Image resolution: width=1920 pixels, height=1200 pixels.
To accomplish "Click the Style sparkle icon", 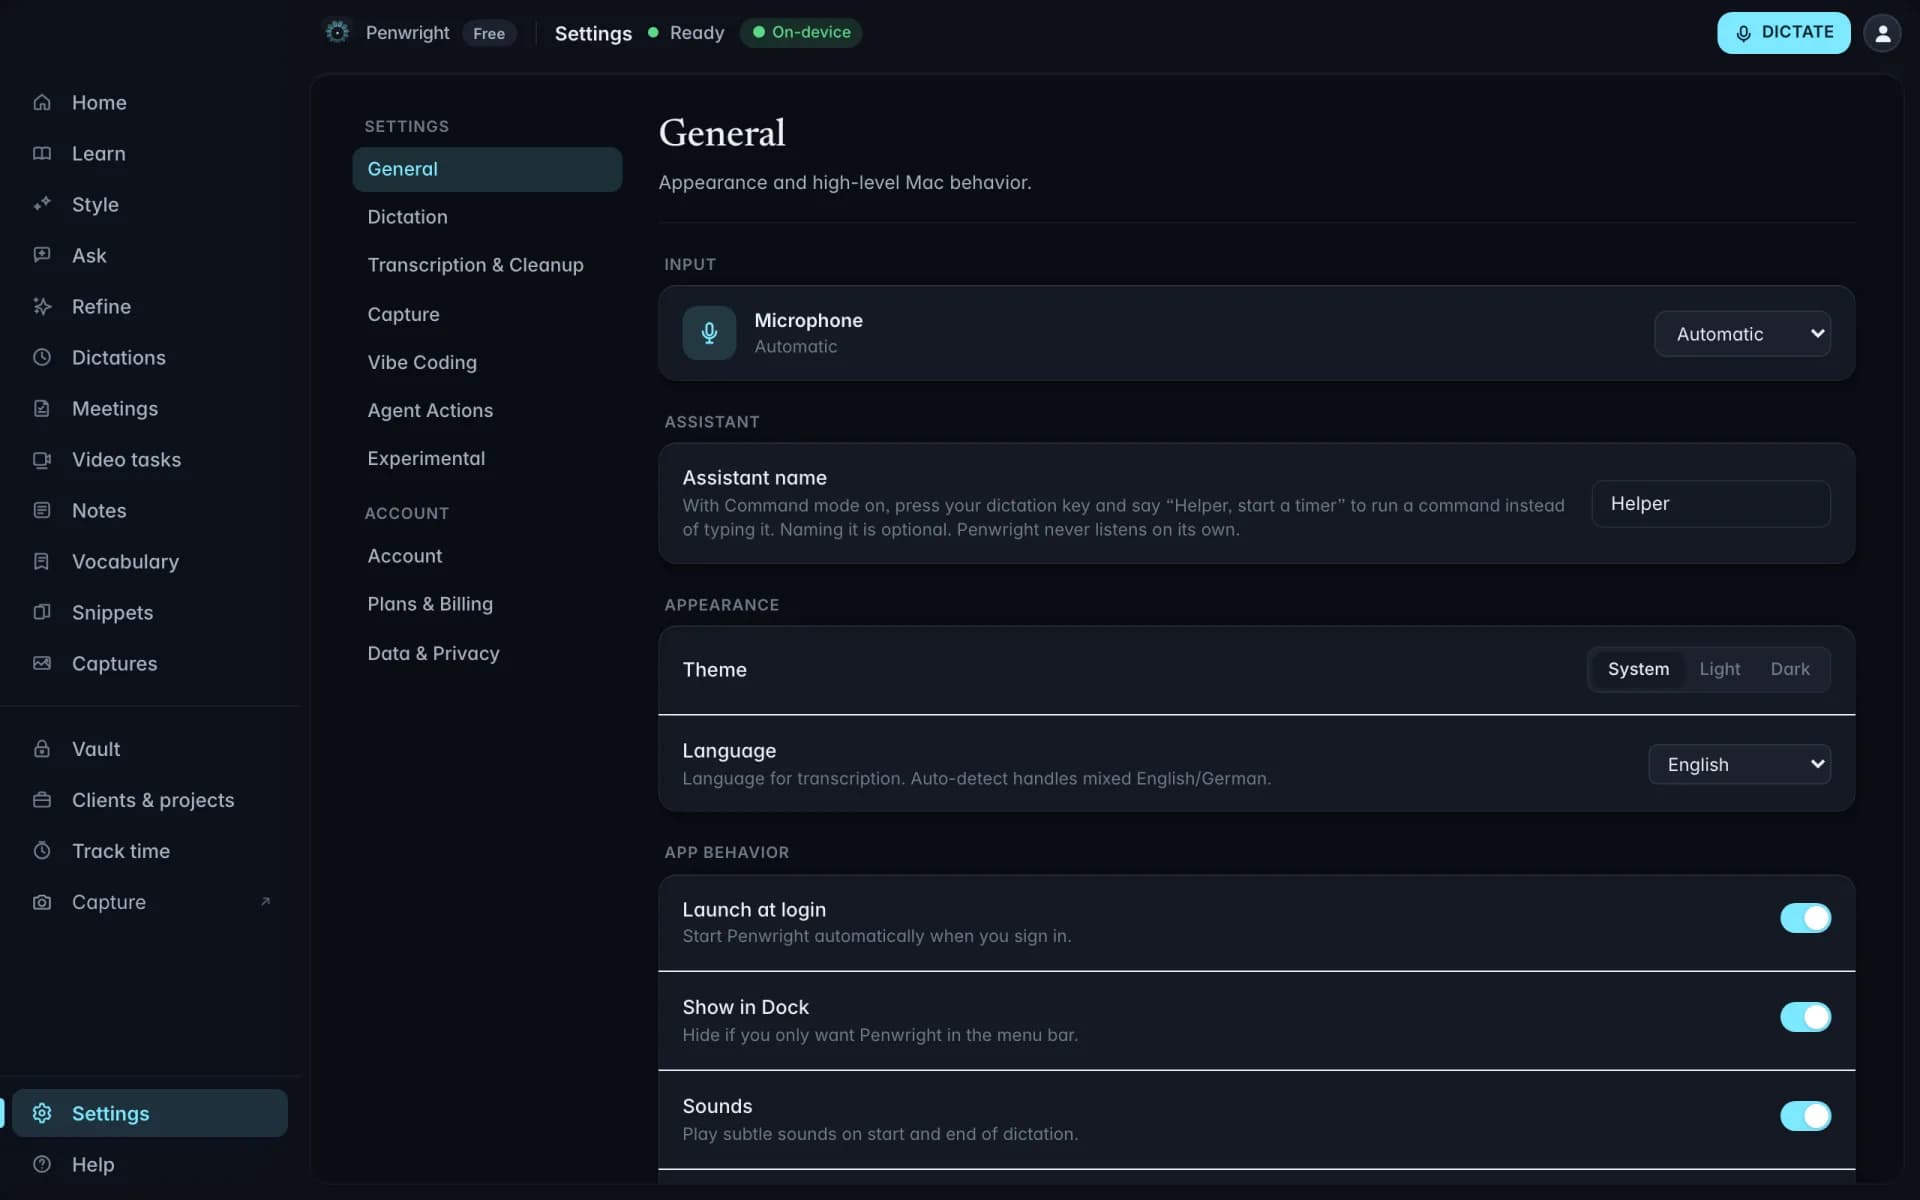I will tap(42, 204).
